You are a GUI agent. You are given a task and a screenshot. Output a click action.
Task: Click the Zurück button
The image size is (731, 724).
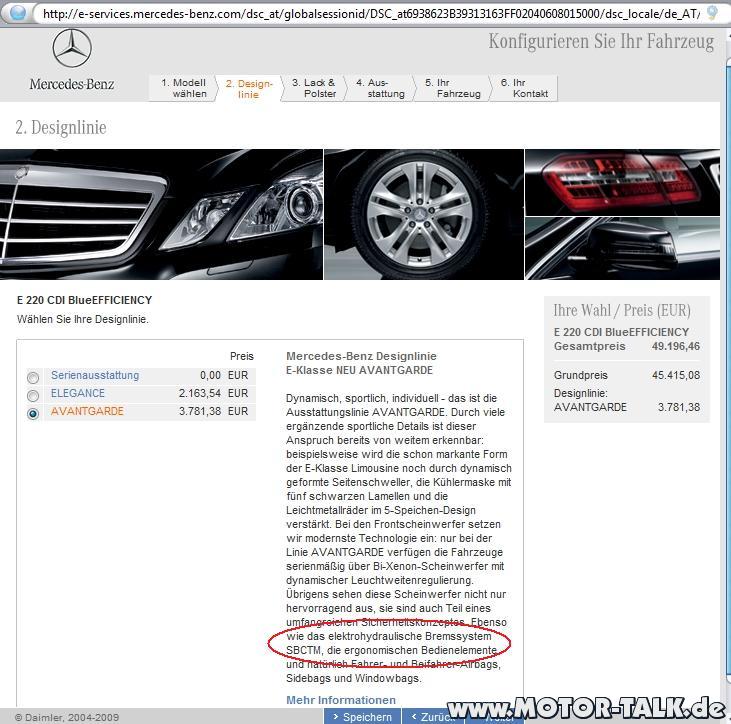pyautogui.click(x=434, y=717)
